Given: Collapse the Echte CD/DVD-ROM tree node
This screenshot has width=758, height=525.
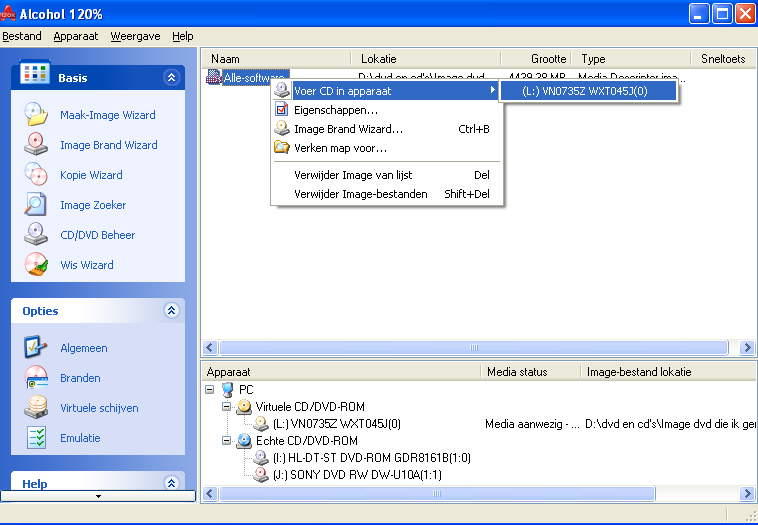Looking at the screenshot, I should (227, 441).
